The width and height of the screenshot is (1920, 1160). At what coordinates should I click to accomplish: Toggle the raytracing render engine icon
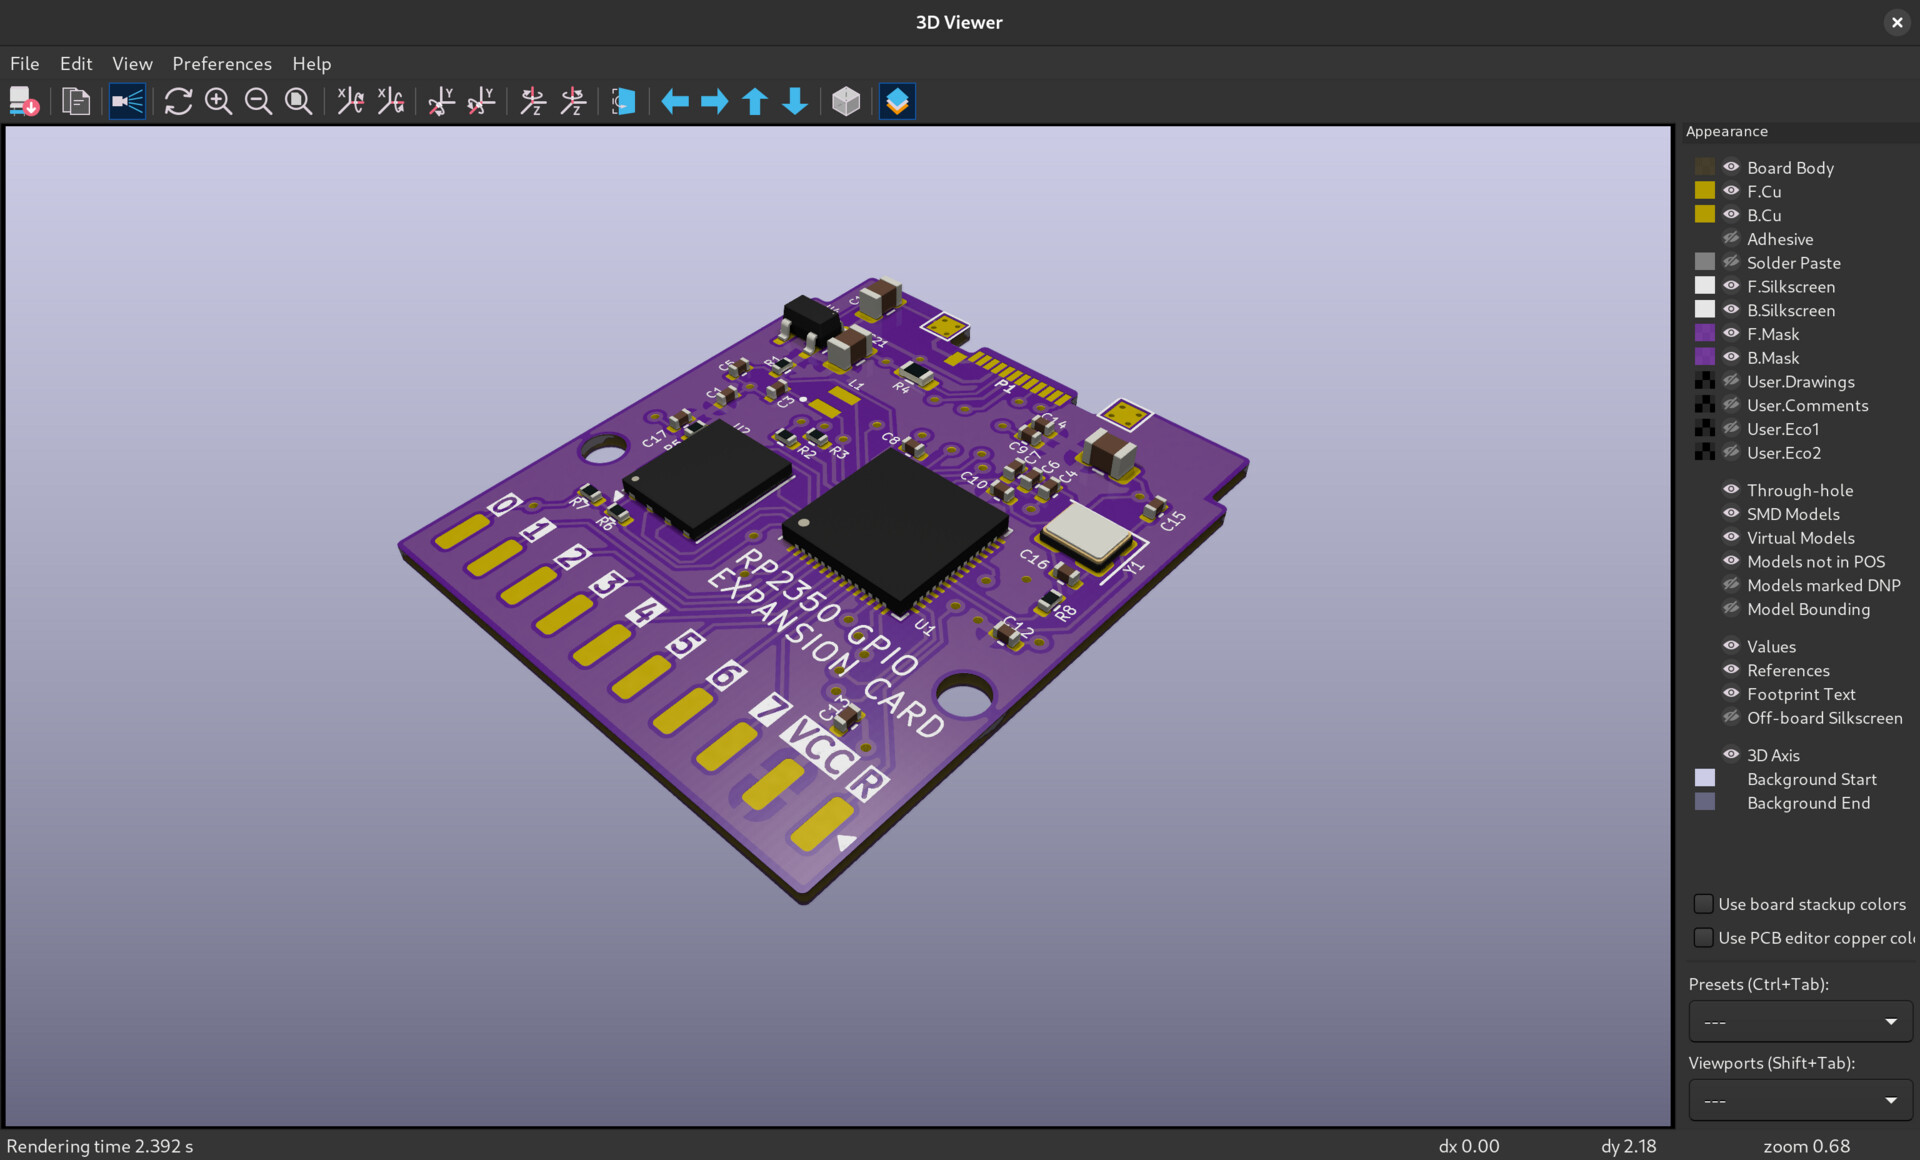[127, 101]
